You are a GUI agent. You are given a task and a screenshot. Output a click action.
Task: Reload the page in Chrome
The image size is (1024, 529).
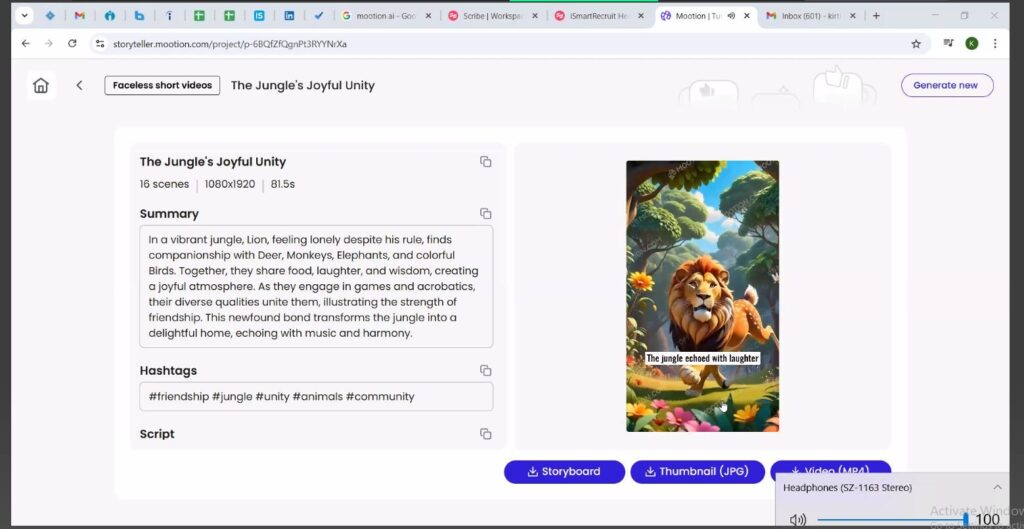(72, 44)
